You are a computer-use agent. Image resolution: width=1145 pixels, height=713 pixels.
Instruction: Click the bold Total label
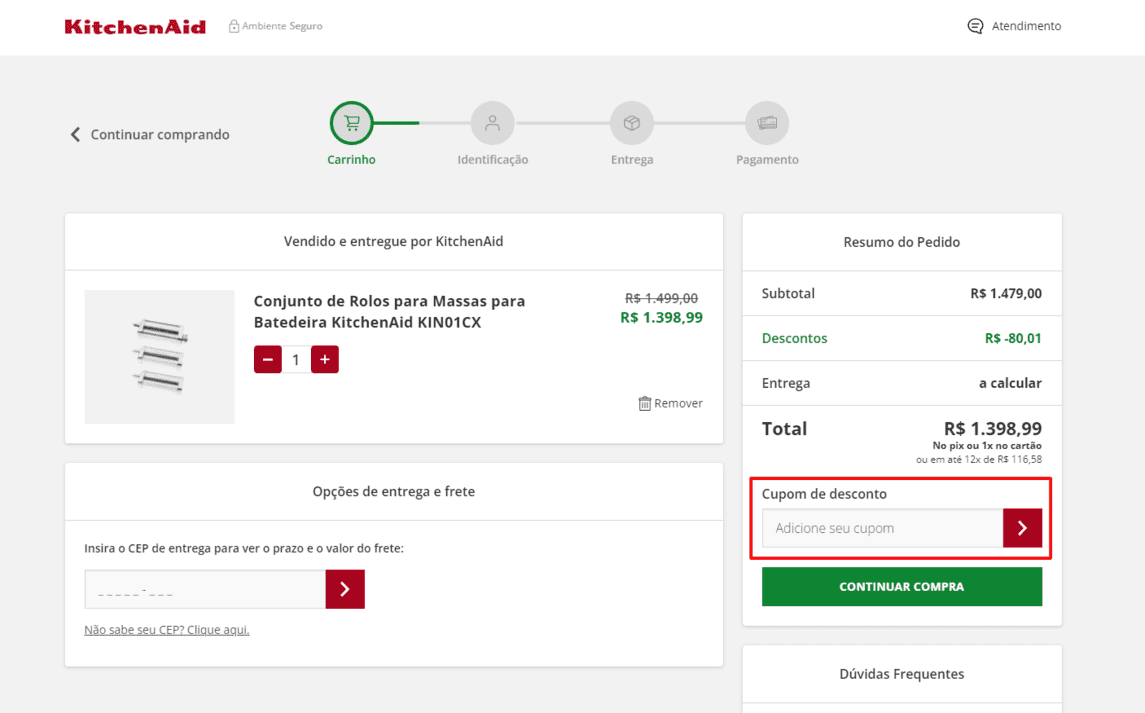pos(784,429)
